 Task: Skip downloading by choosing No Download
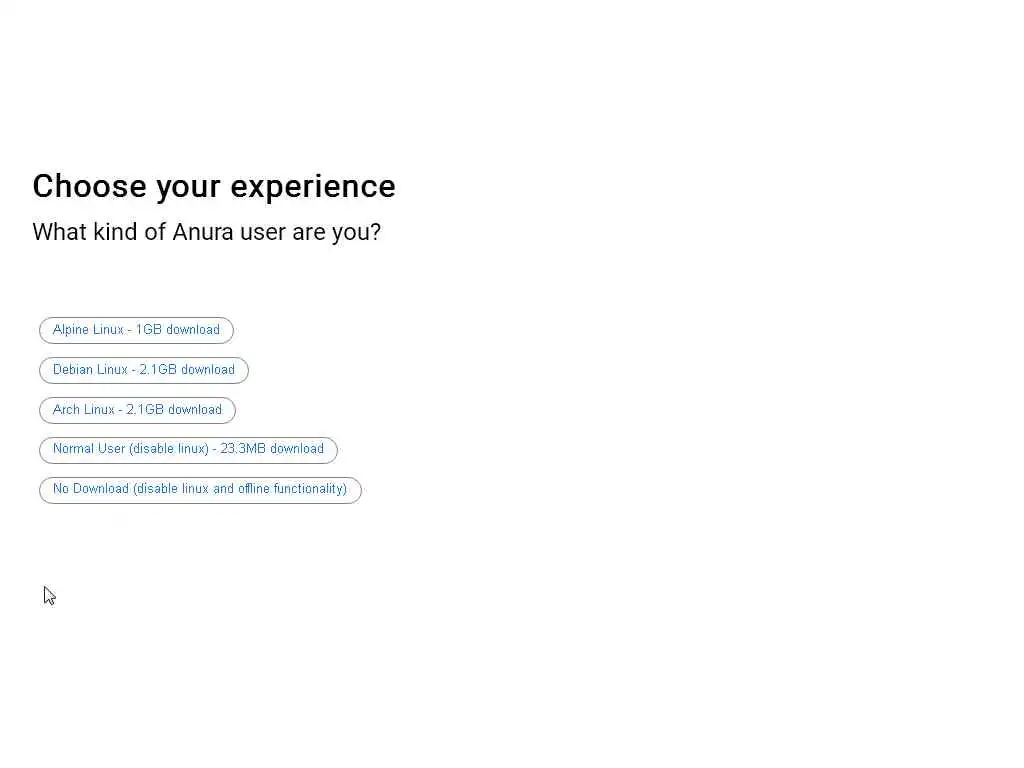[x=200, y=489]
